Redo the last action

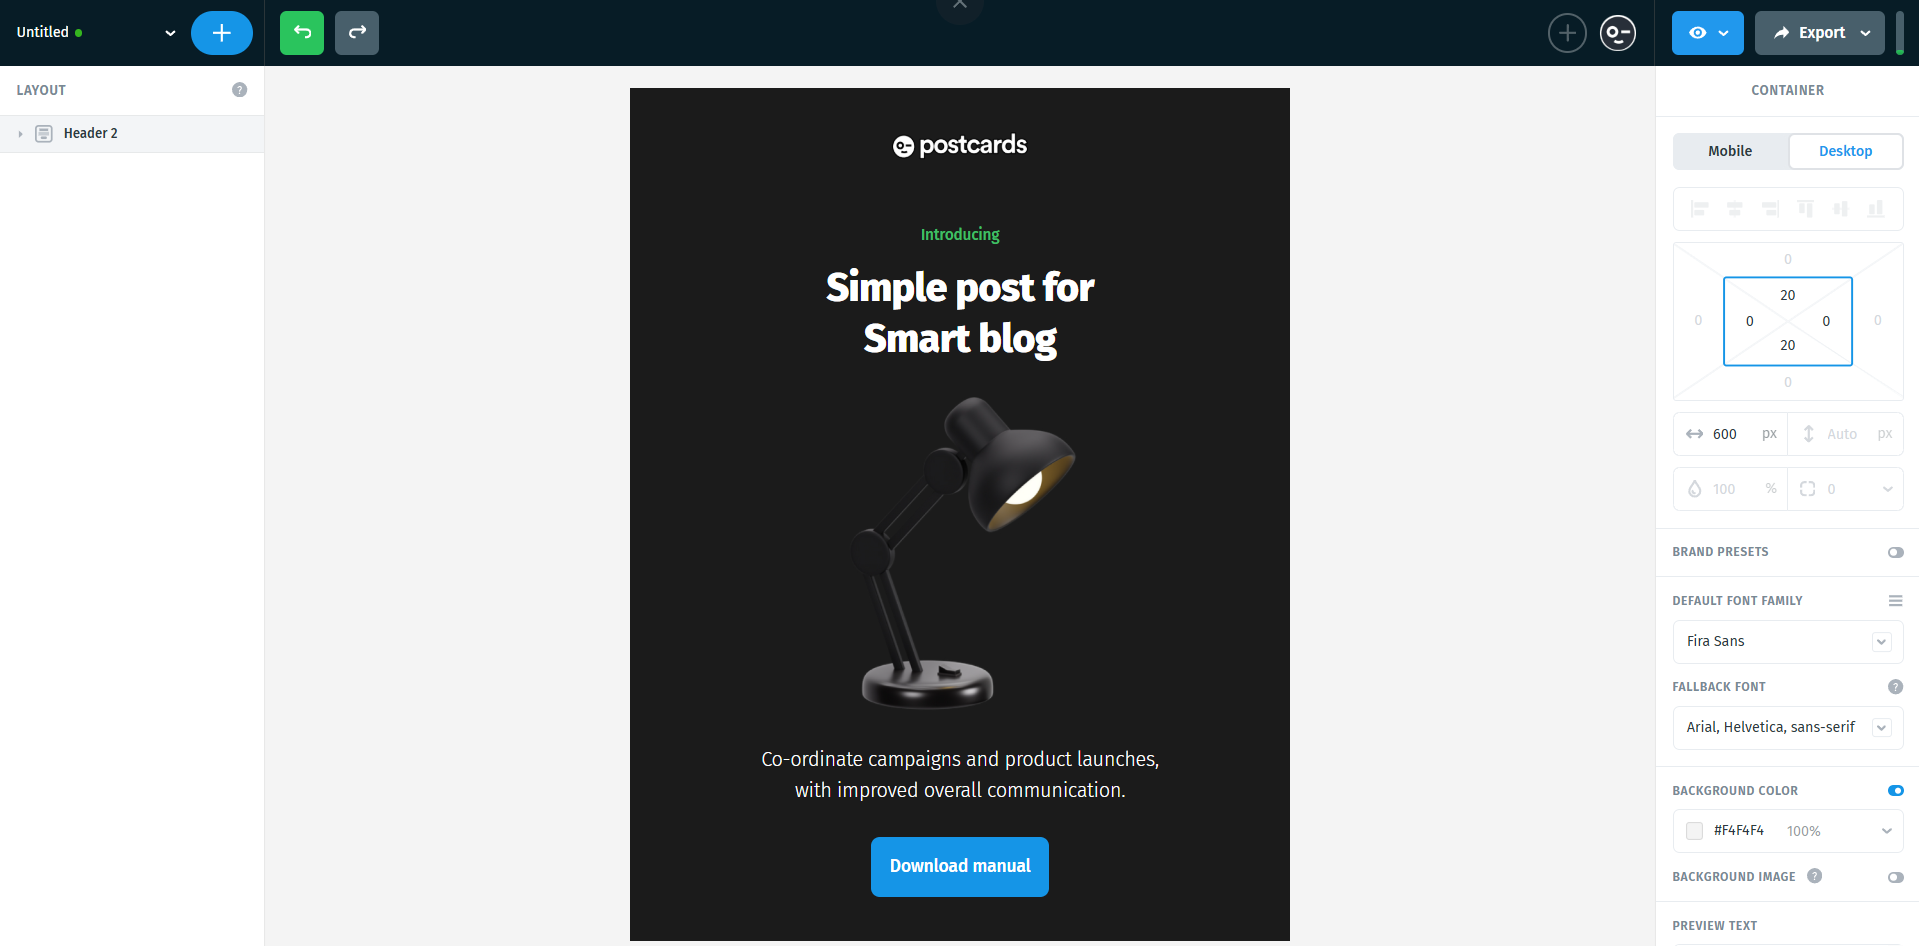tap(357, 33)
